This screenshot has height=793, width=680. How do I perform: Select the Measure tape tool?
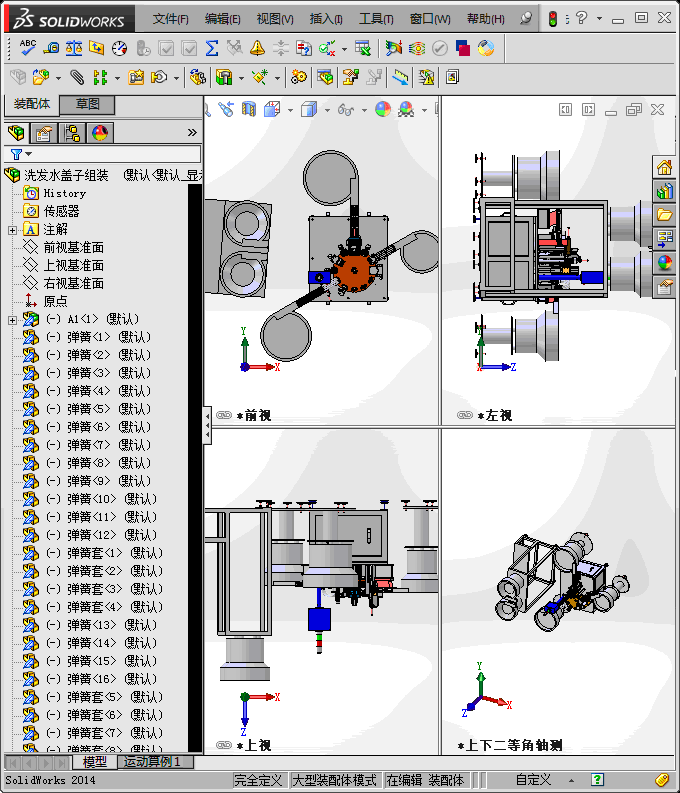point(51,48)
